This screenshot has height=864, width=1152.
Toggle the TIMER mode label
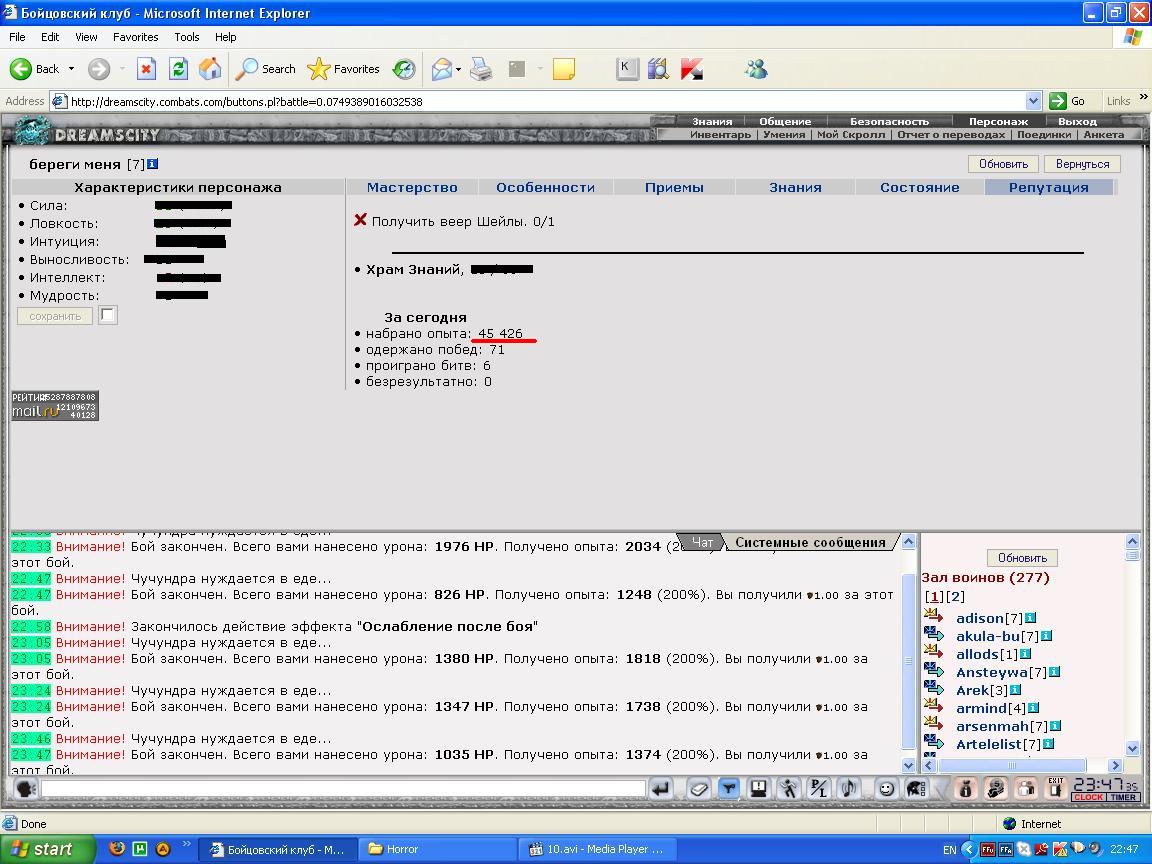[1123, 797]
